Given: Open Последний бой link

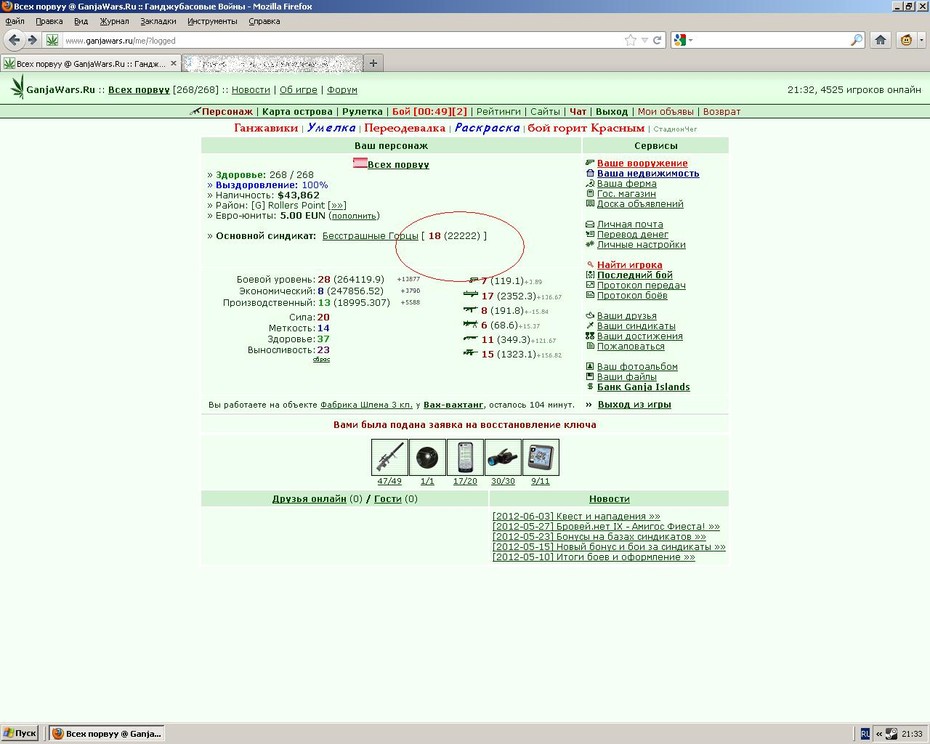Looking at the screenshot, I should (635, 275).
